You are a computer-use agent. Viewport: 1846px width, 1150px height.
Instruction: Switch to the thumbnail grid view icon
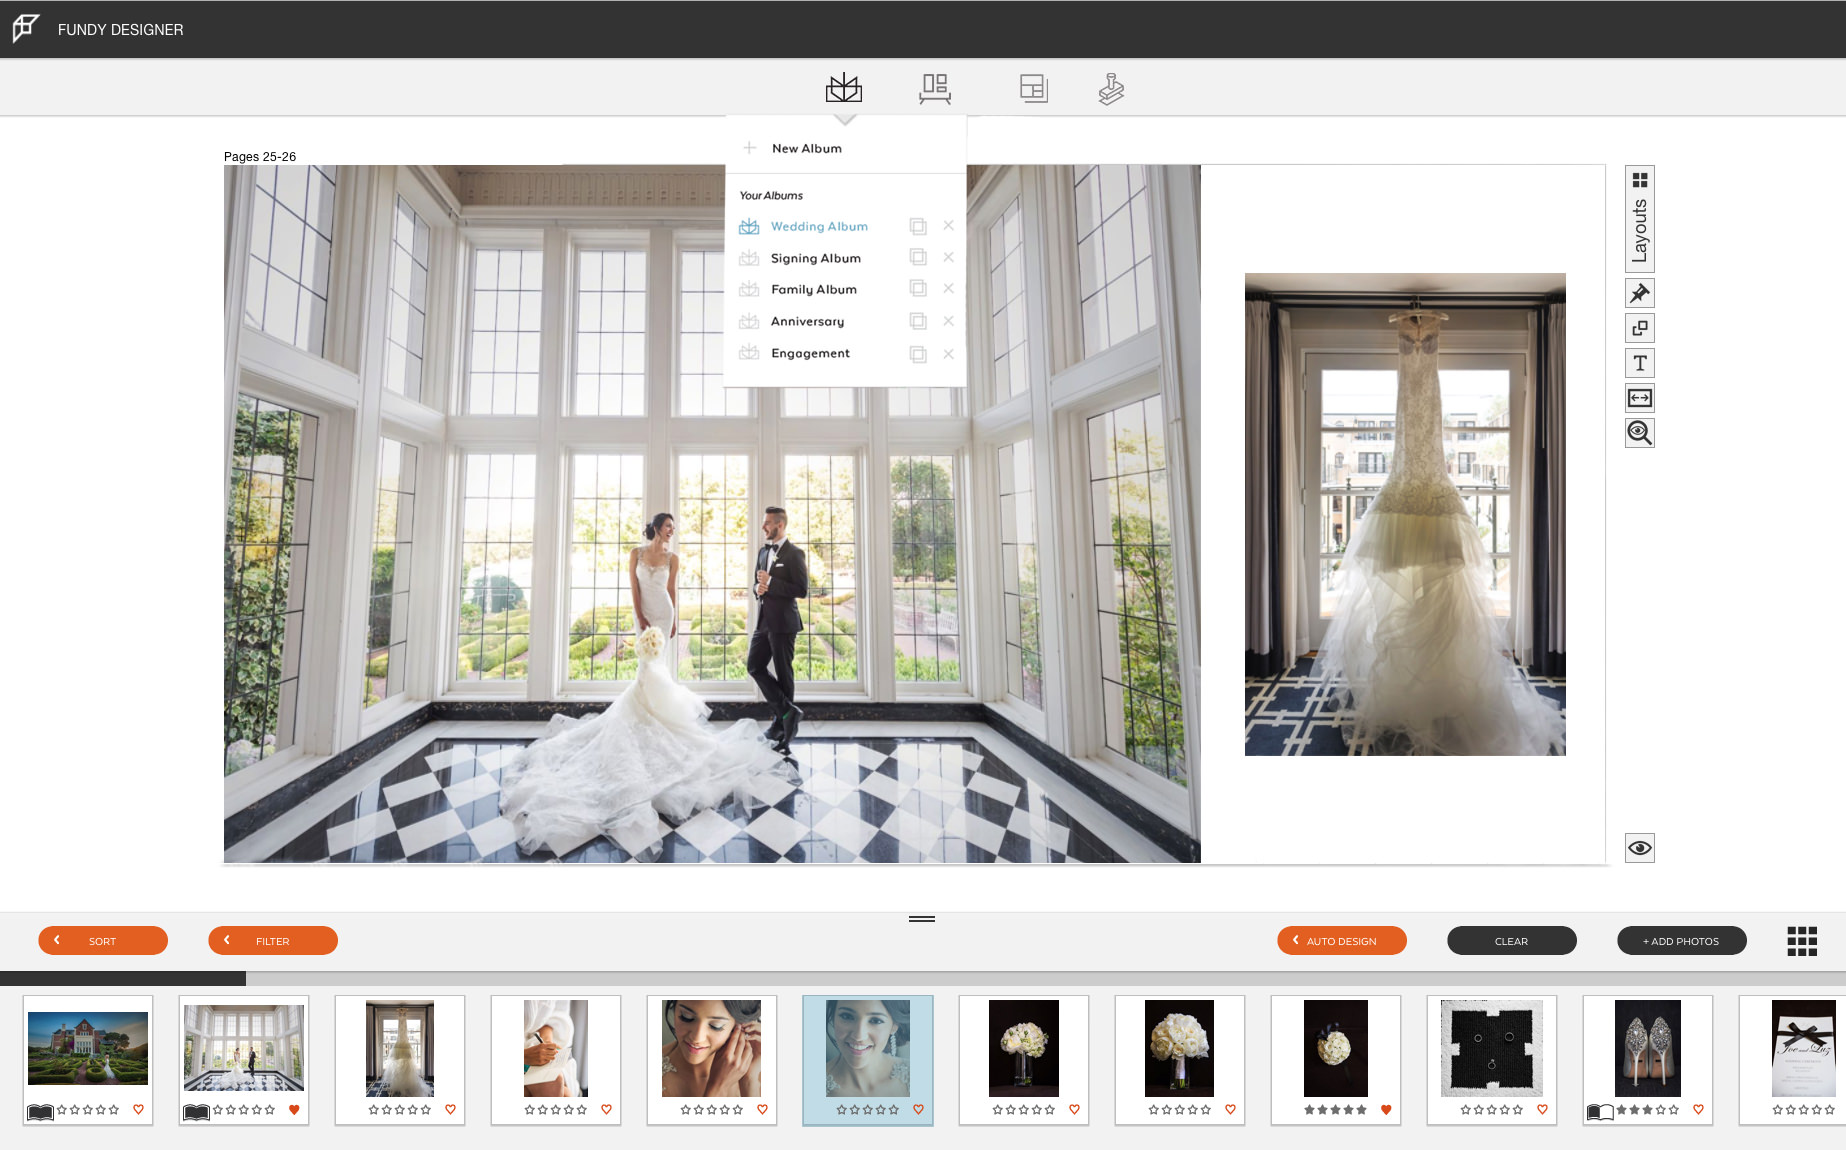[1802, 941]
